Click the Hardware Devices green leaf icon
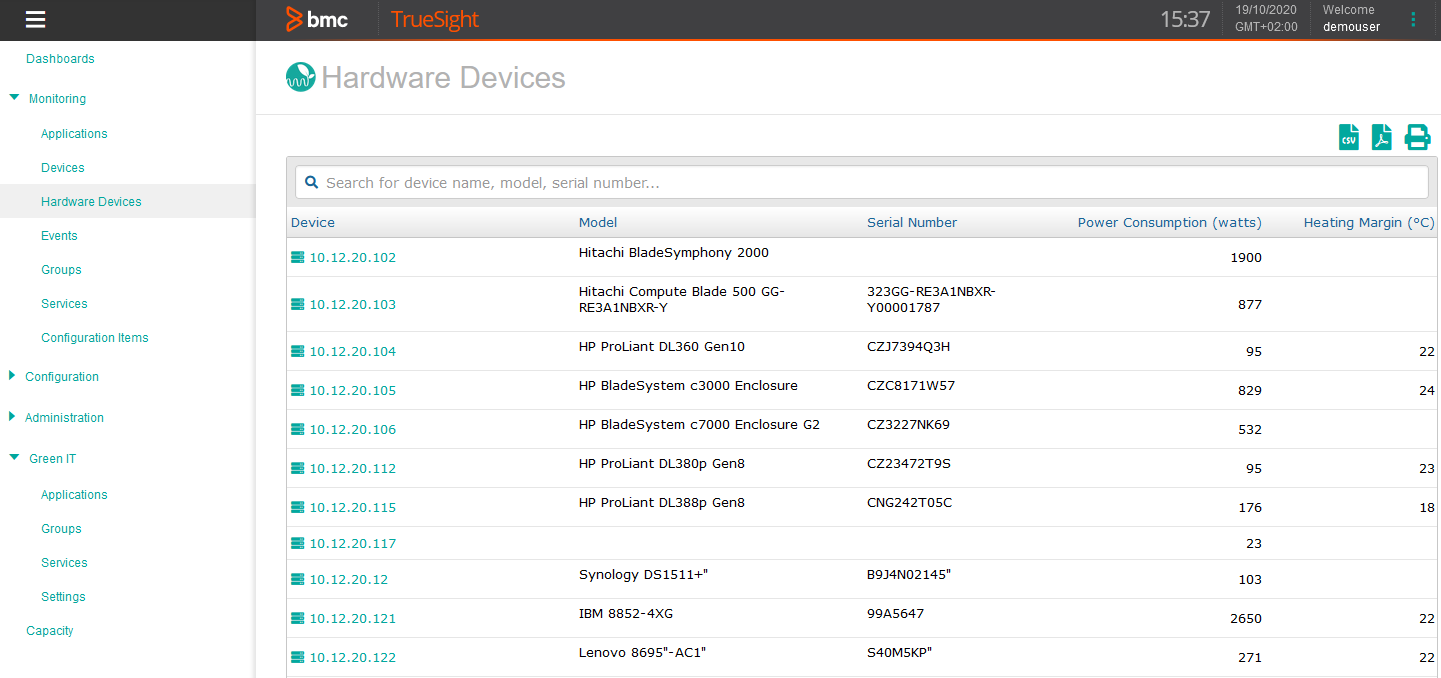Image resolution: width=1441 pixels, height=678 pixels. 300,78
